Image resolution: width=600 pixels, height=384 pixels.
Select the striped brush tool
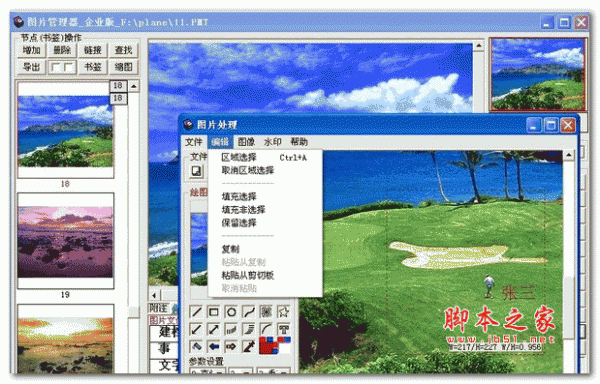[x=249, y=329]
